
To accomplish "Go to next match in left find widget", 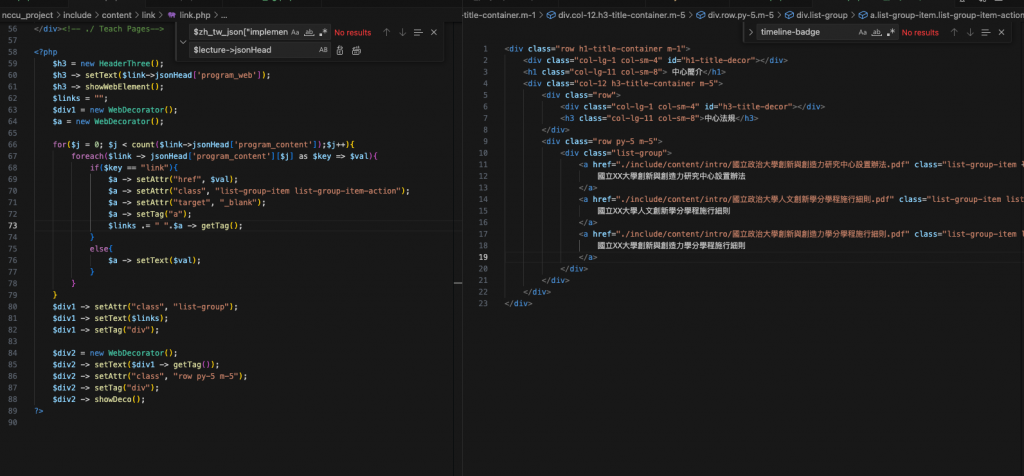I will (x=402, y=32).
